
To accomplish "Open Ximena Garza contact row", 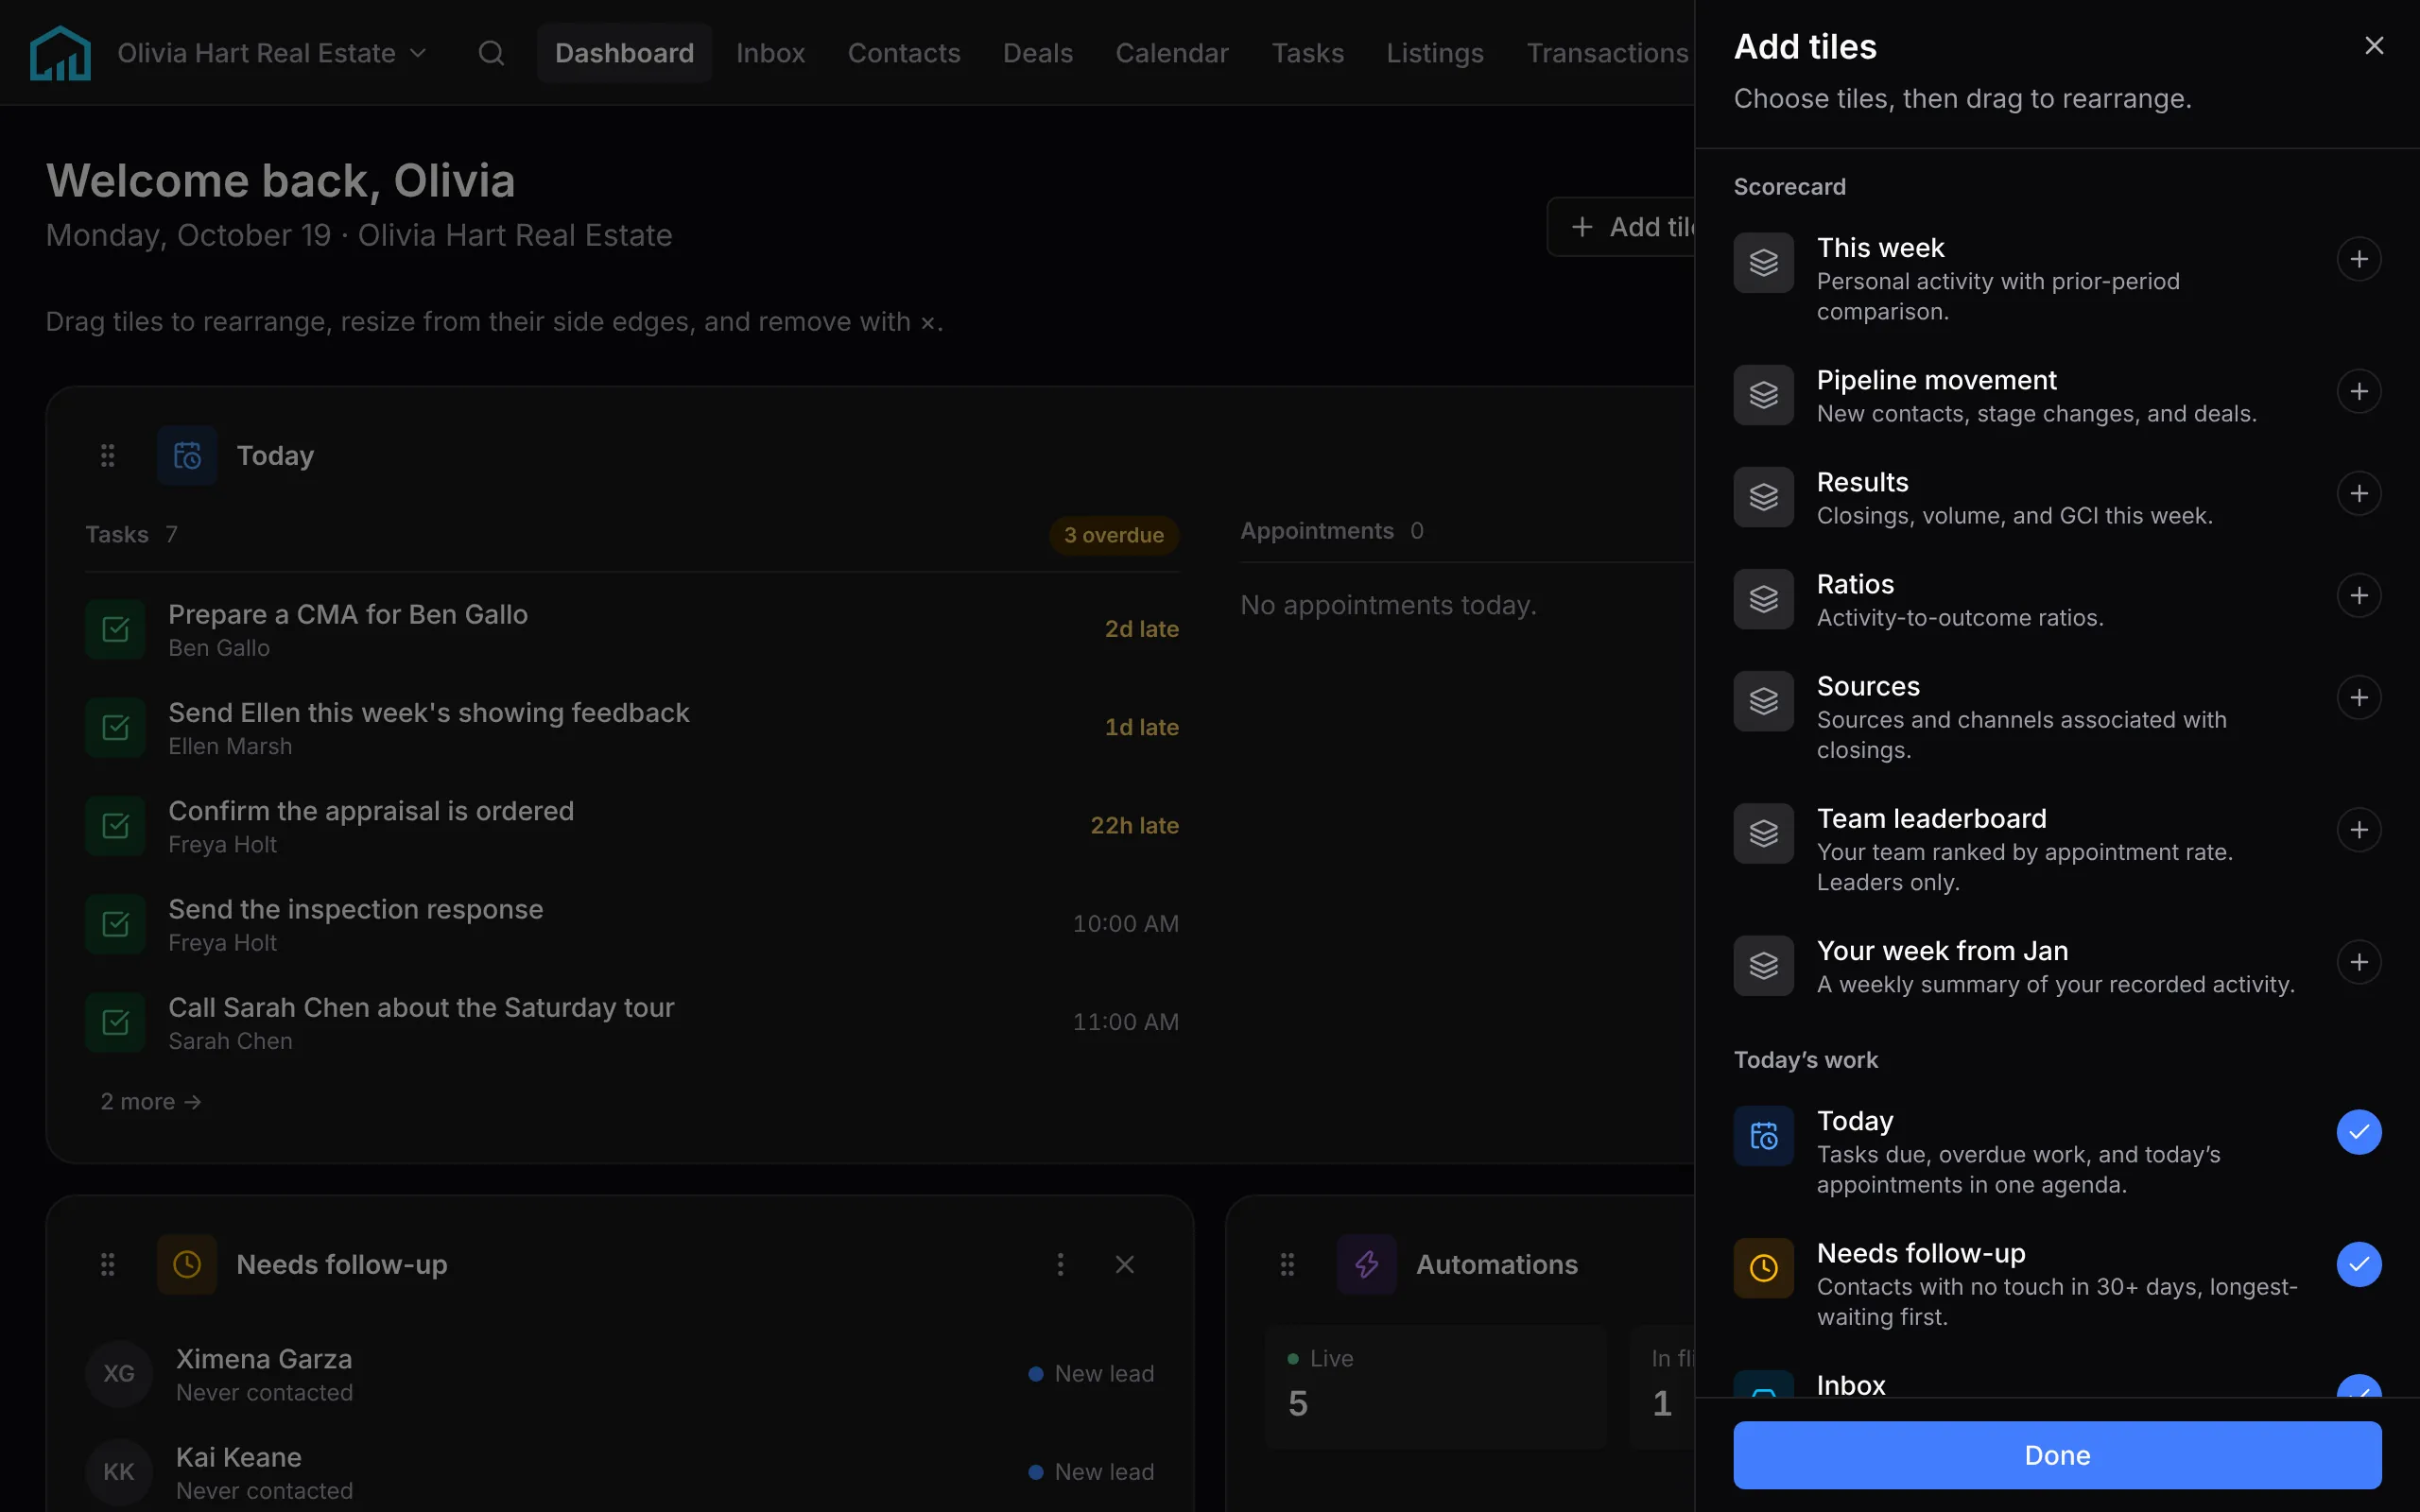I will [620, 1373].
